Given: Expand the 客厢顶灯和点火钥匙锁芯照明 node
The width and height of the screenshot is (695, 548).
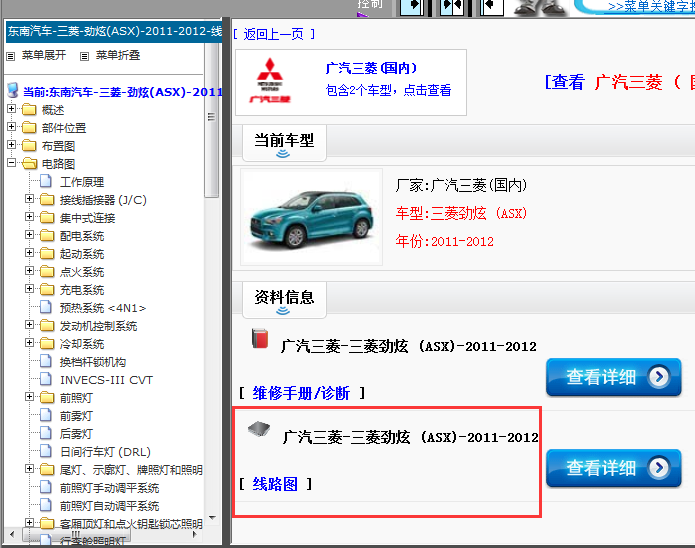Looking at the screenshot, I should (x=29, y=523).
